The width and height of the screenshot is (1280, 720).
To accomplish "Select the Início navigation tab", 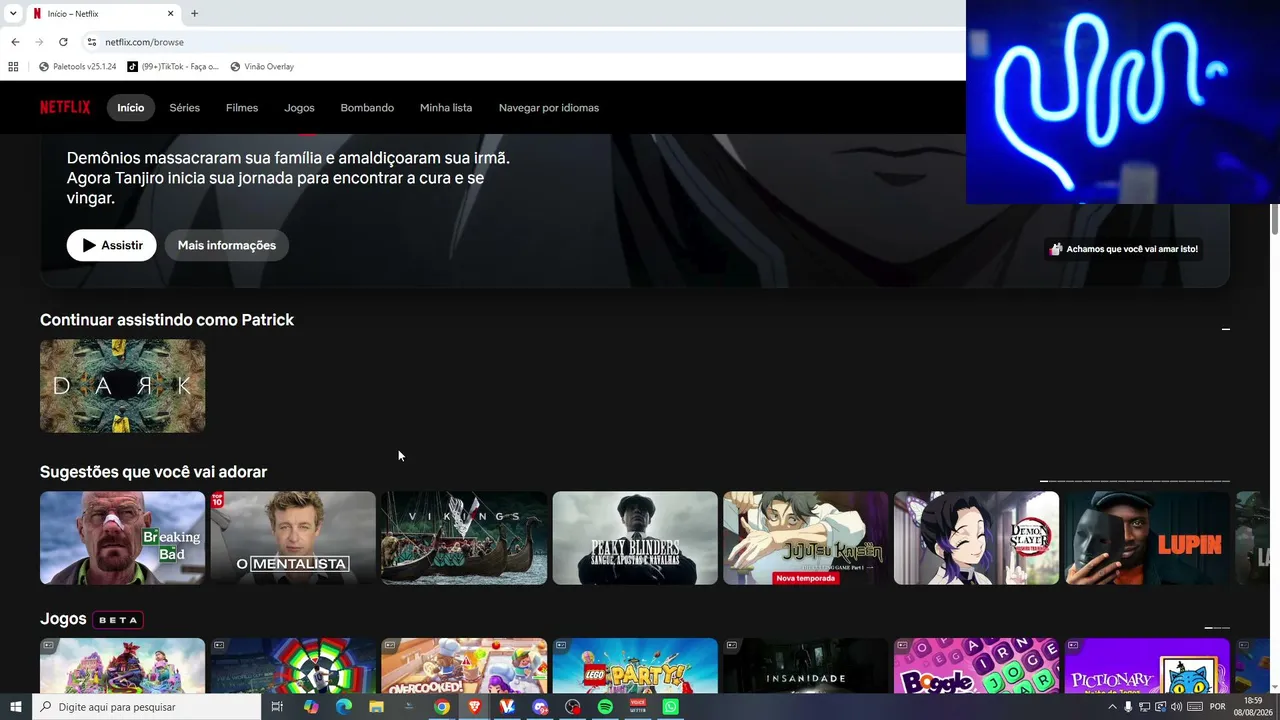I will [131, 108].
